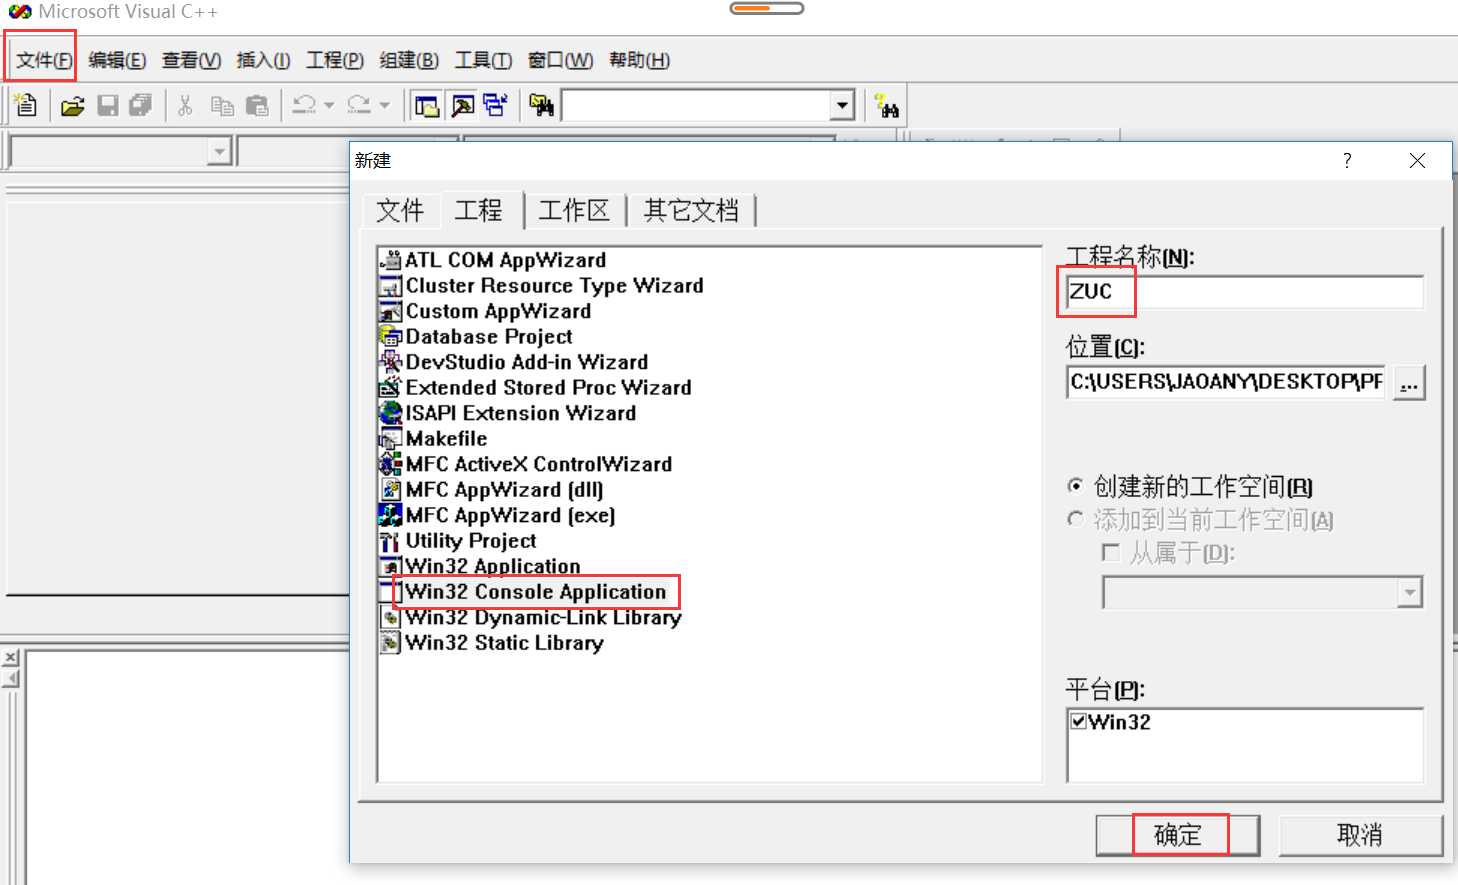Click the Find in Files toolbar icon
The width and height of the screenshot is (1458, 885).
pyautogui.click(x=541, y=105)
